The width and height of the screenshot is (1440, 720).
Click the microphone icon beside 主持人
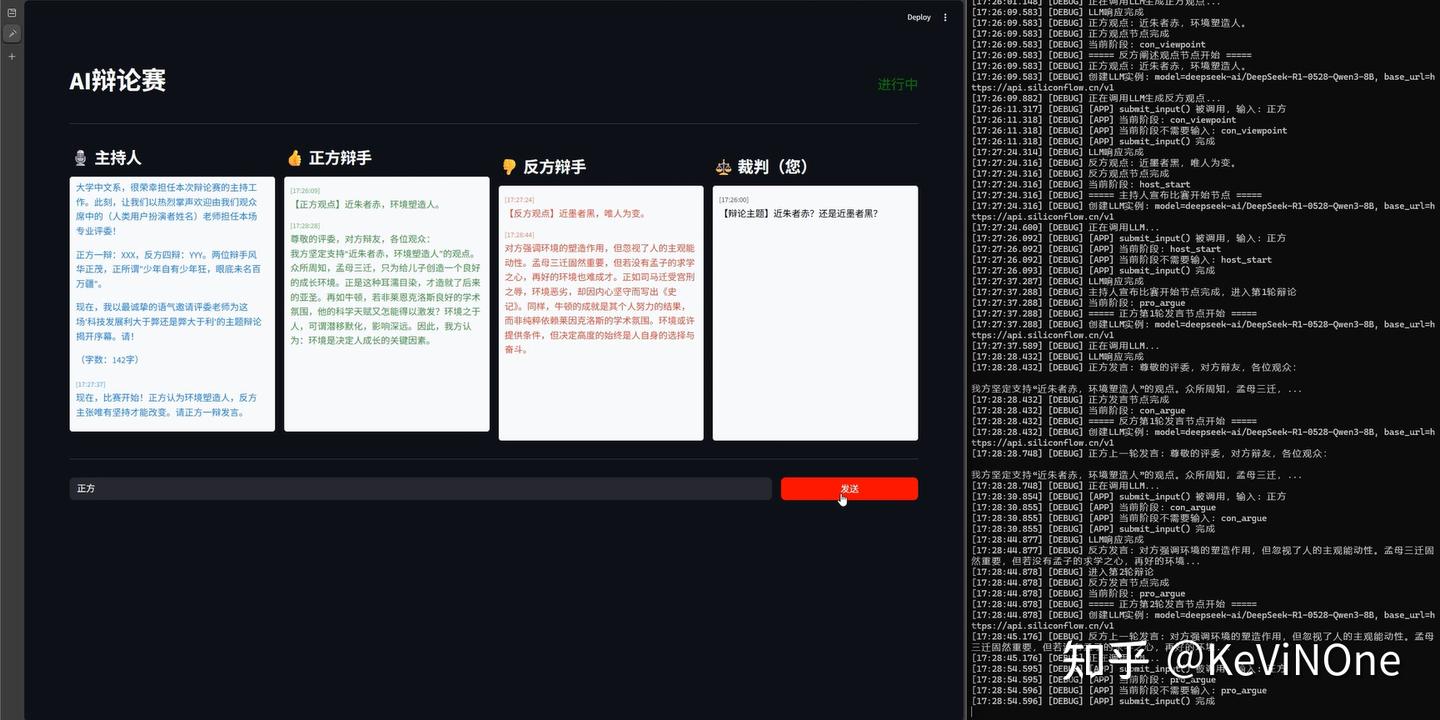[81, 157]
